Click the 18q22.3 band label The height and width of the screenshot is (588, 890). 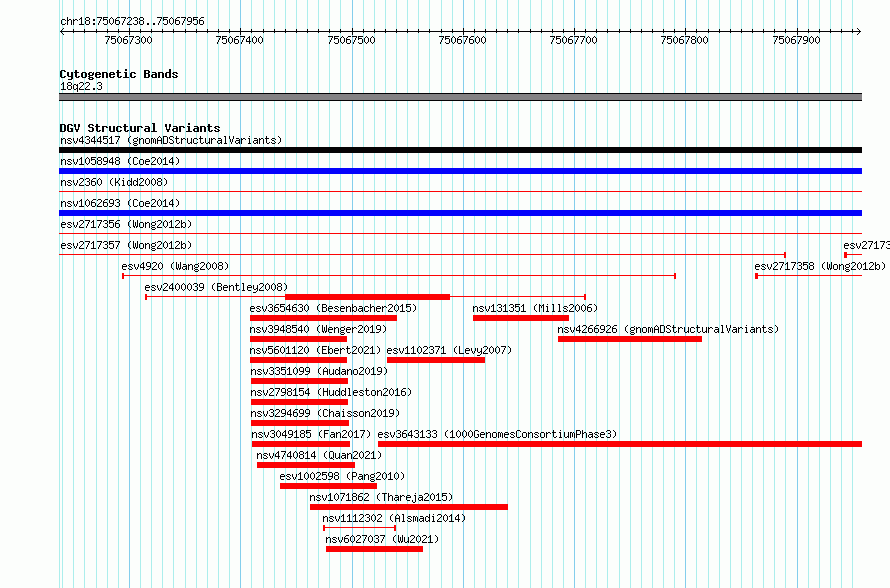(81, 86)
